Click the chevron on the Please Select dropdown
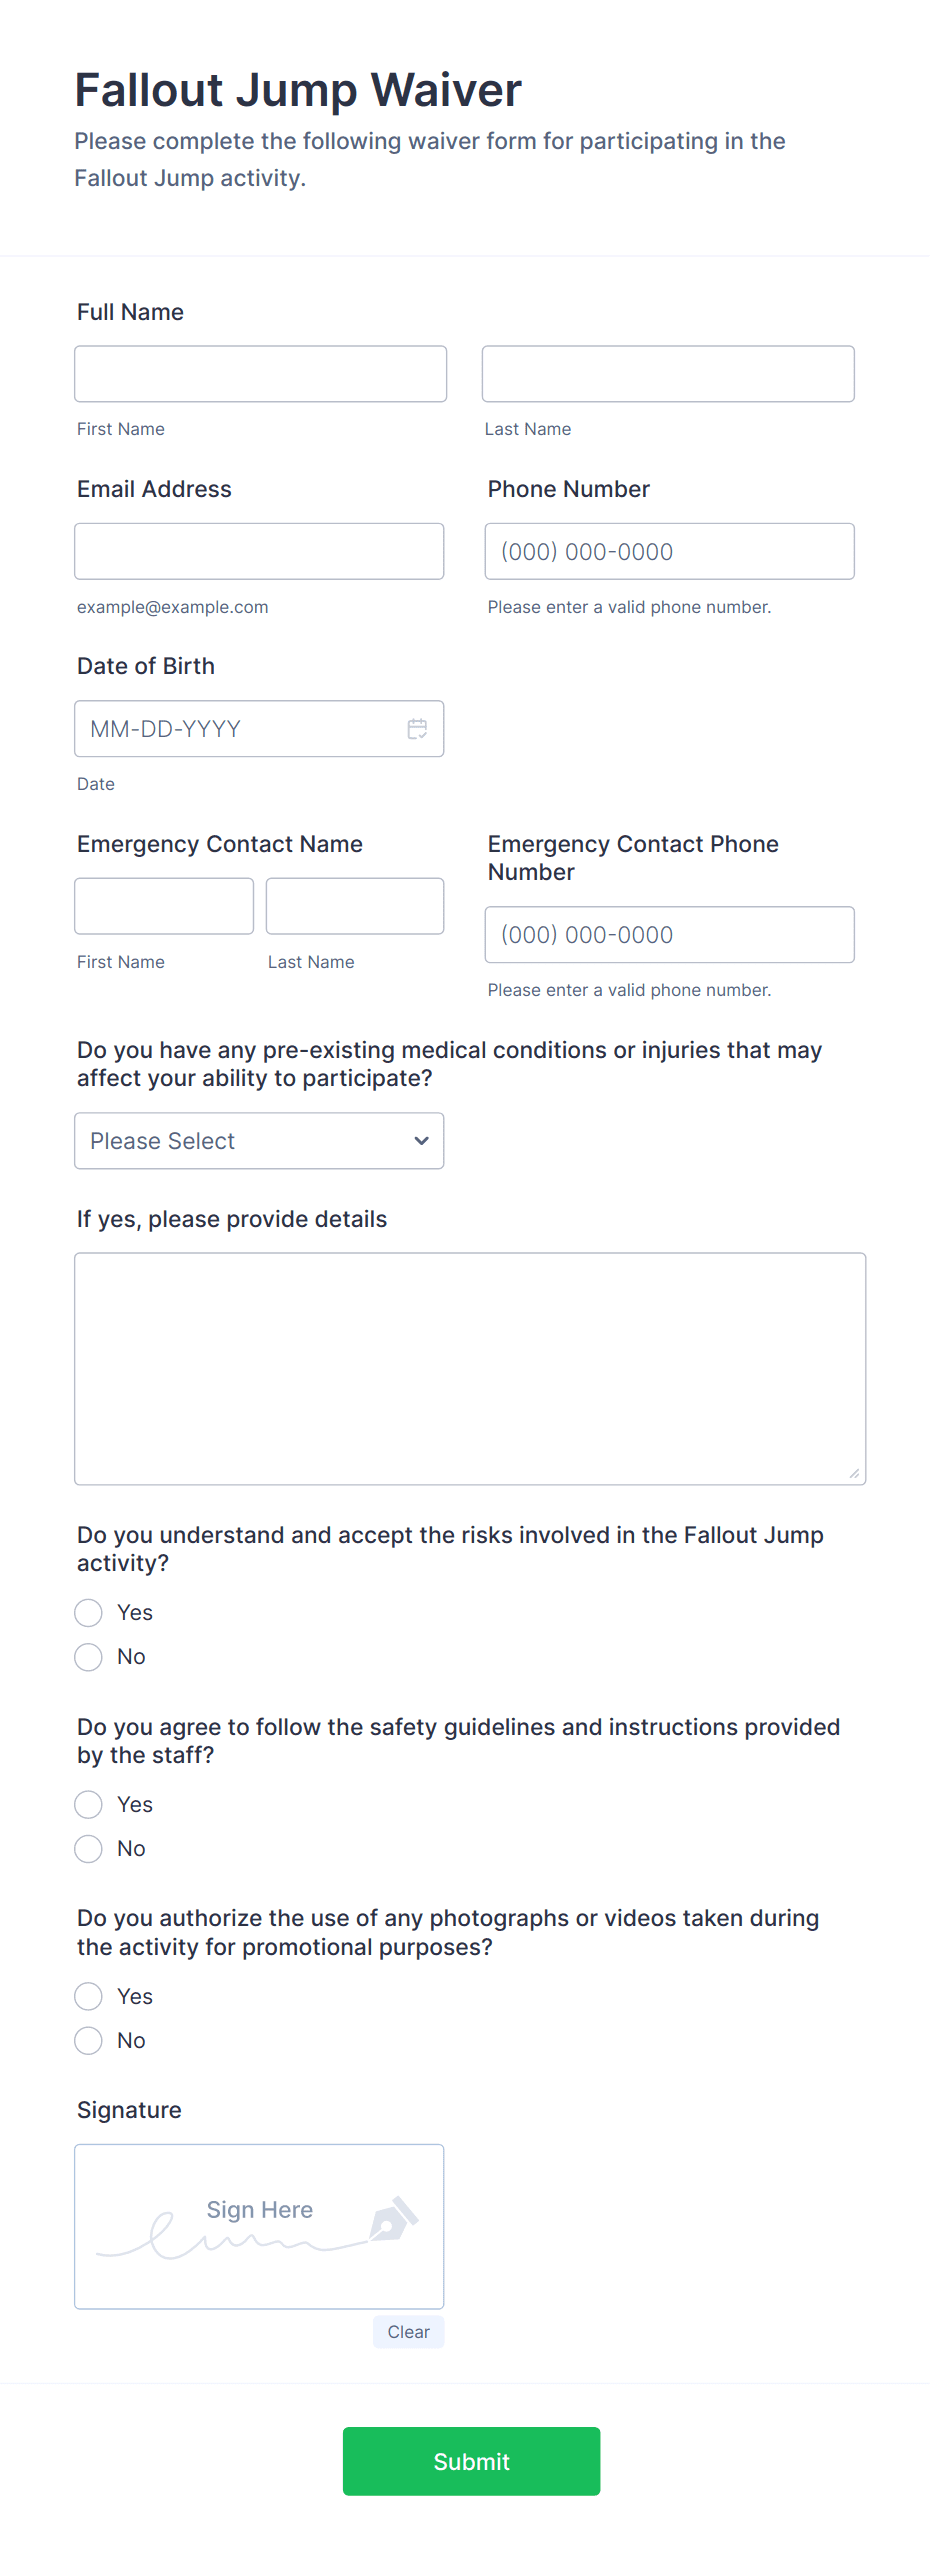The height and width of the screenshot is (2552, 930). [x=421, y=1140]
